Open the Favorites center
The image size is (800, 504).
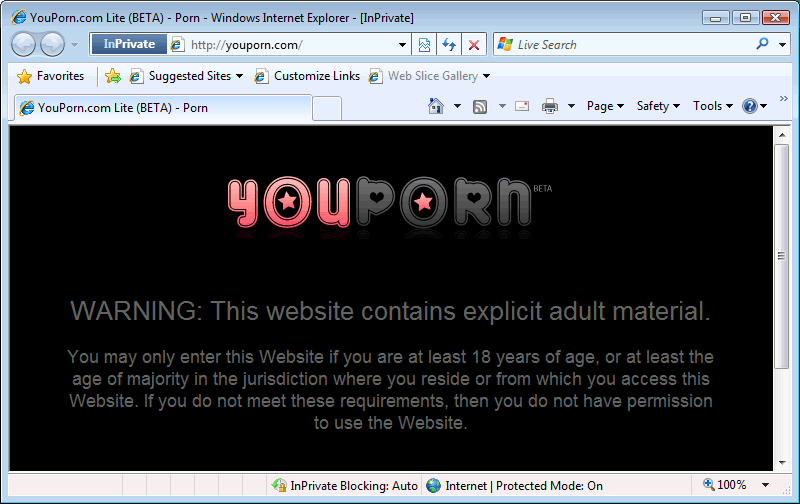point(50,76)
